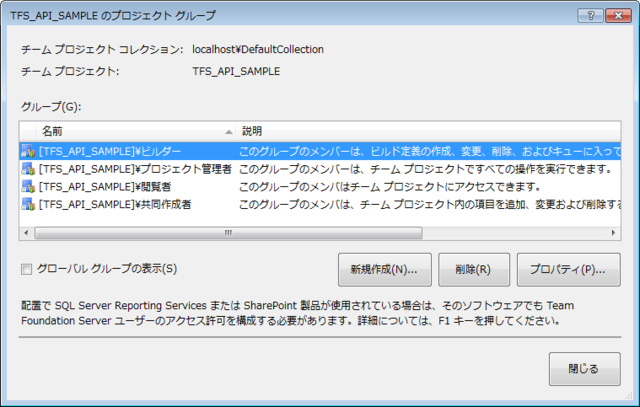Viewport: 640px width, 407px height.
Task: Click description ending プロジェクトにアクセスできます。
Action: point(390,187)
